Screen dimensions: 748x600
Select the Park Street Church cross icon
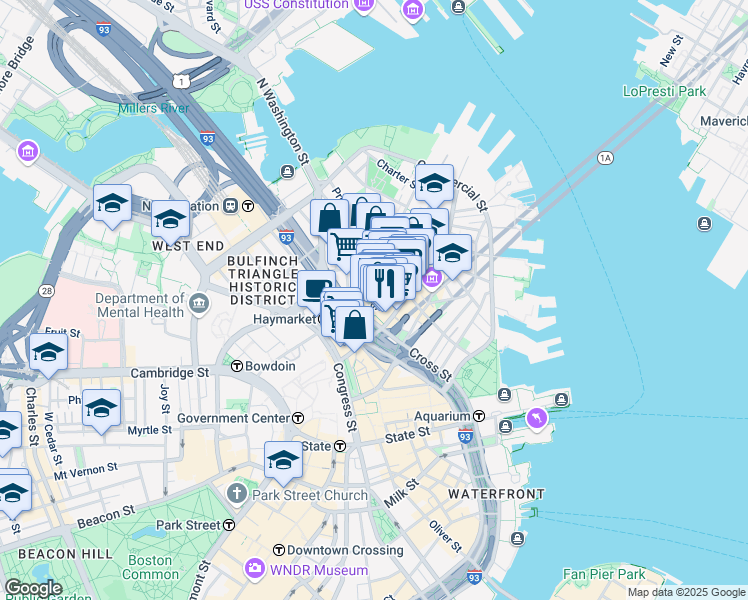point(237,494)
